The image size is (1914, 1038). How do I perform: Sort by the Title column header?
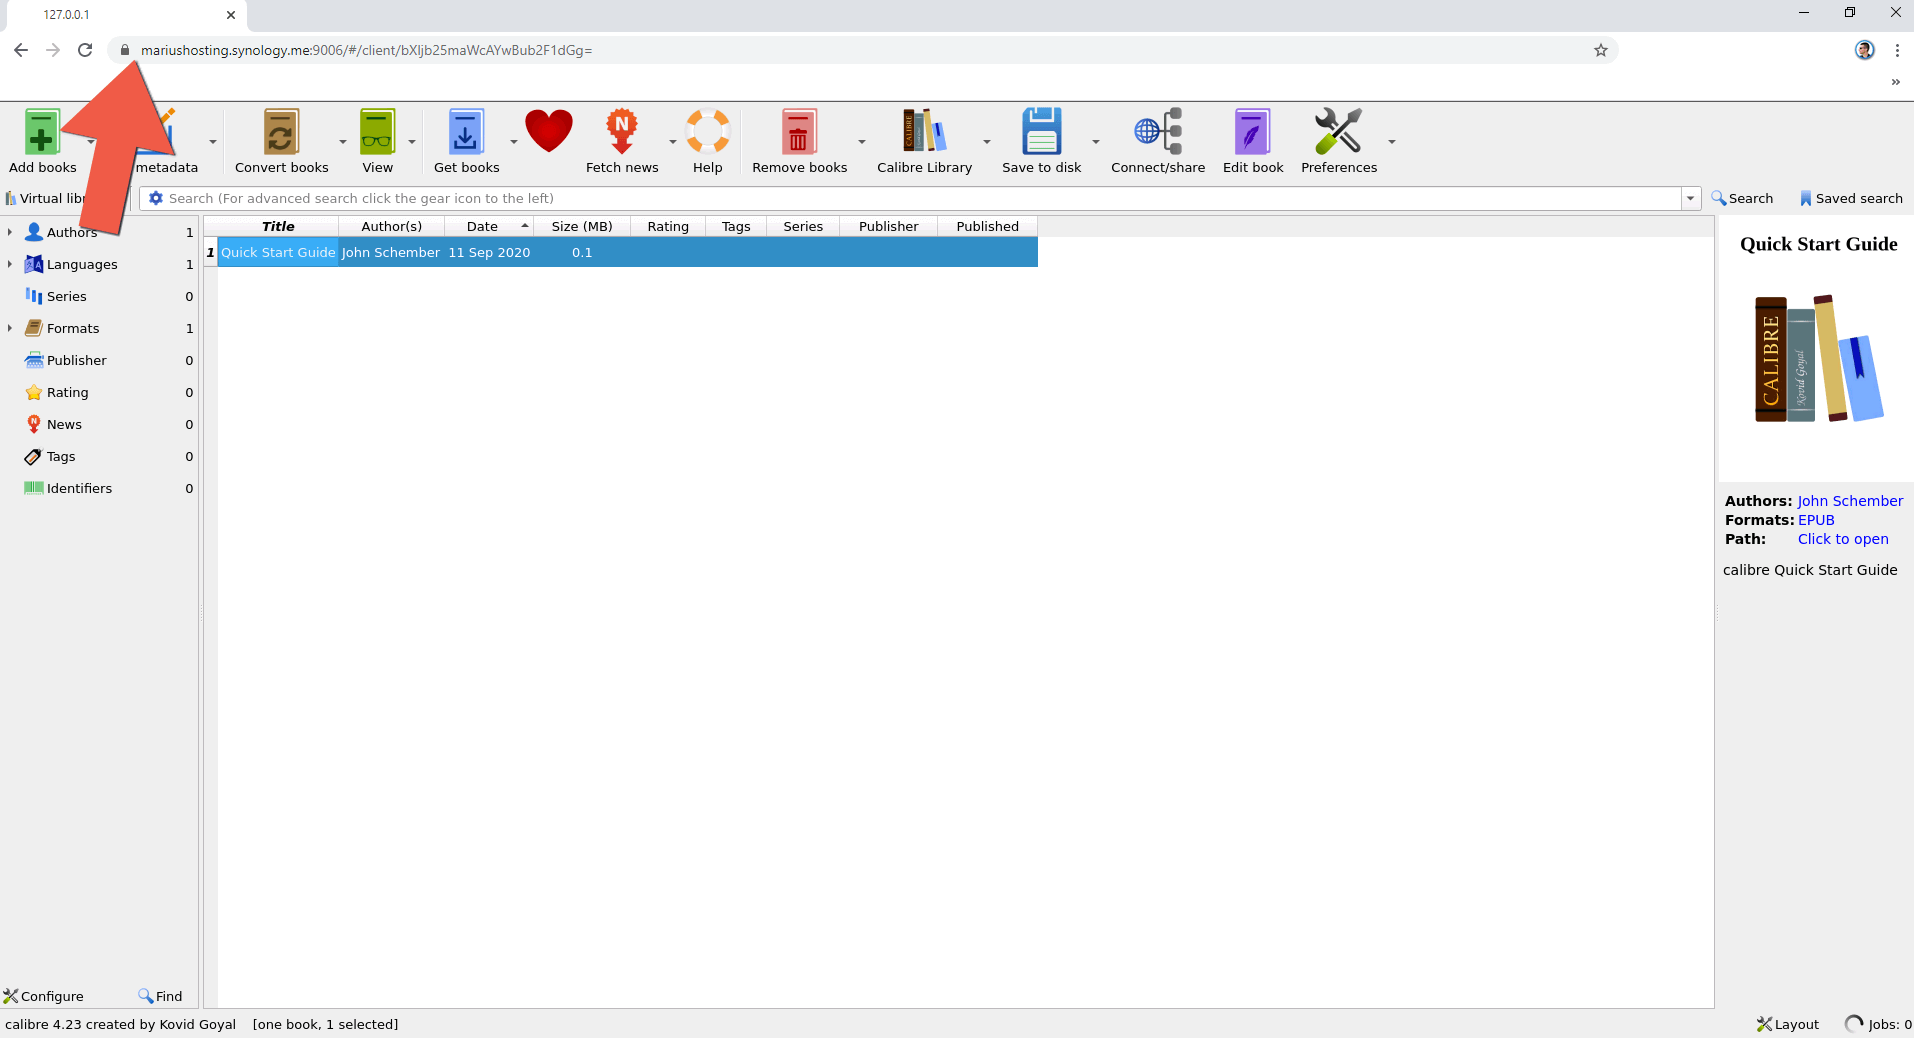pos(277,226)
